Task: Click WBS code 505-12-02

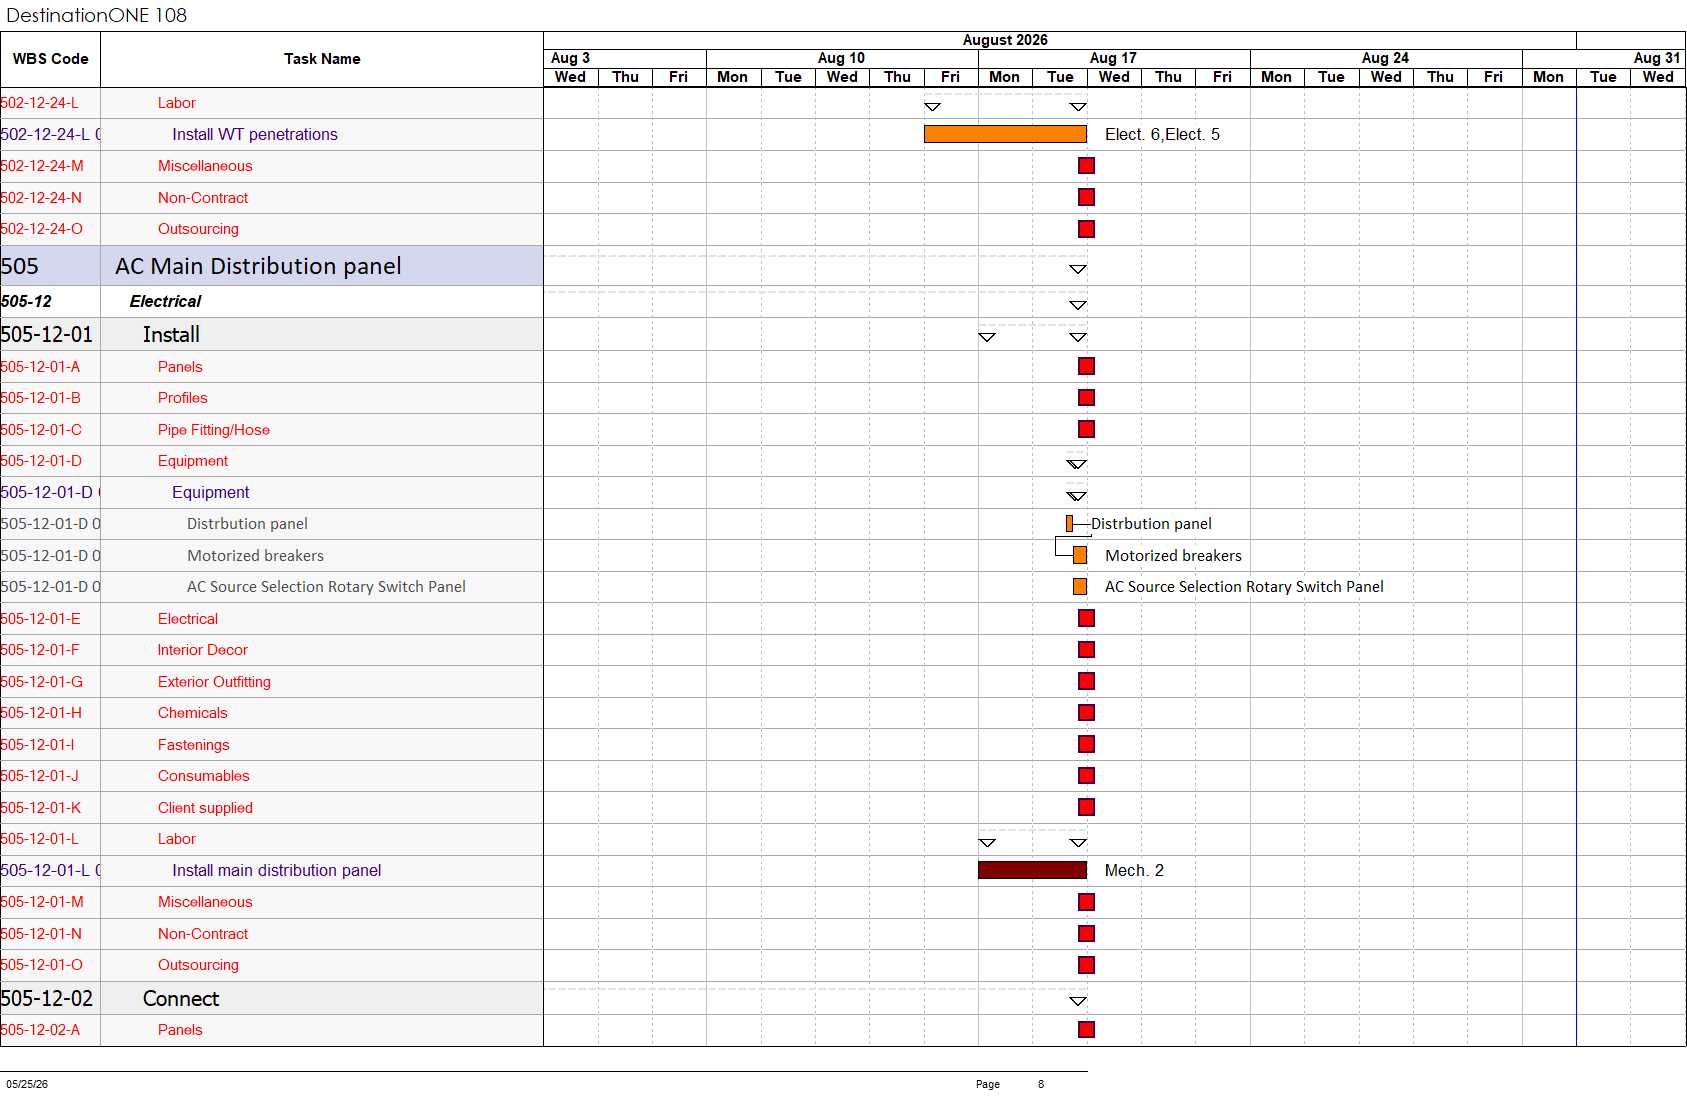Action: pos(47,998)
